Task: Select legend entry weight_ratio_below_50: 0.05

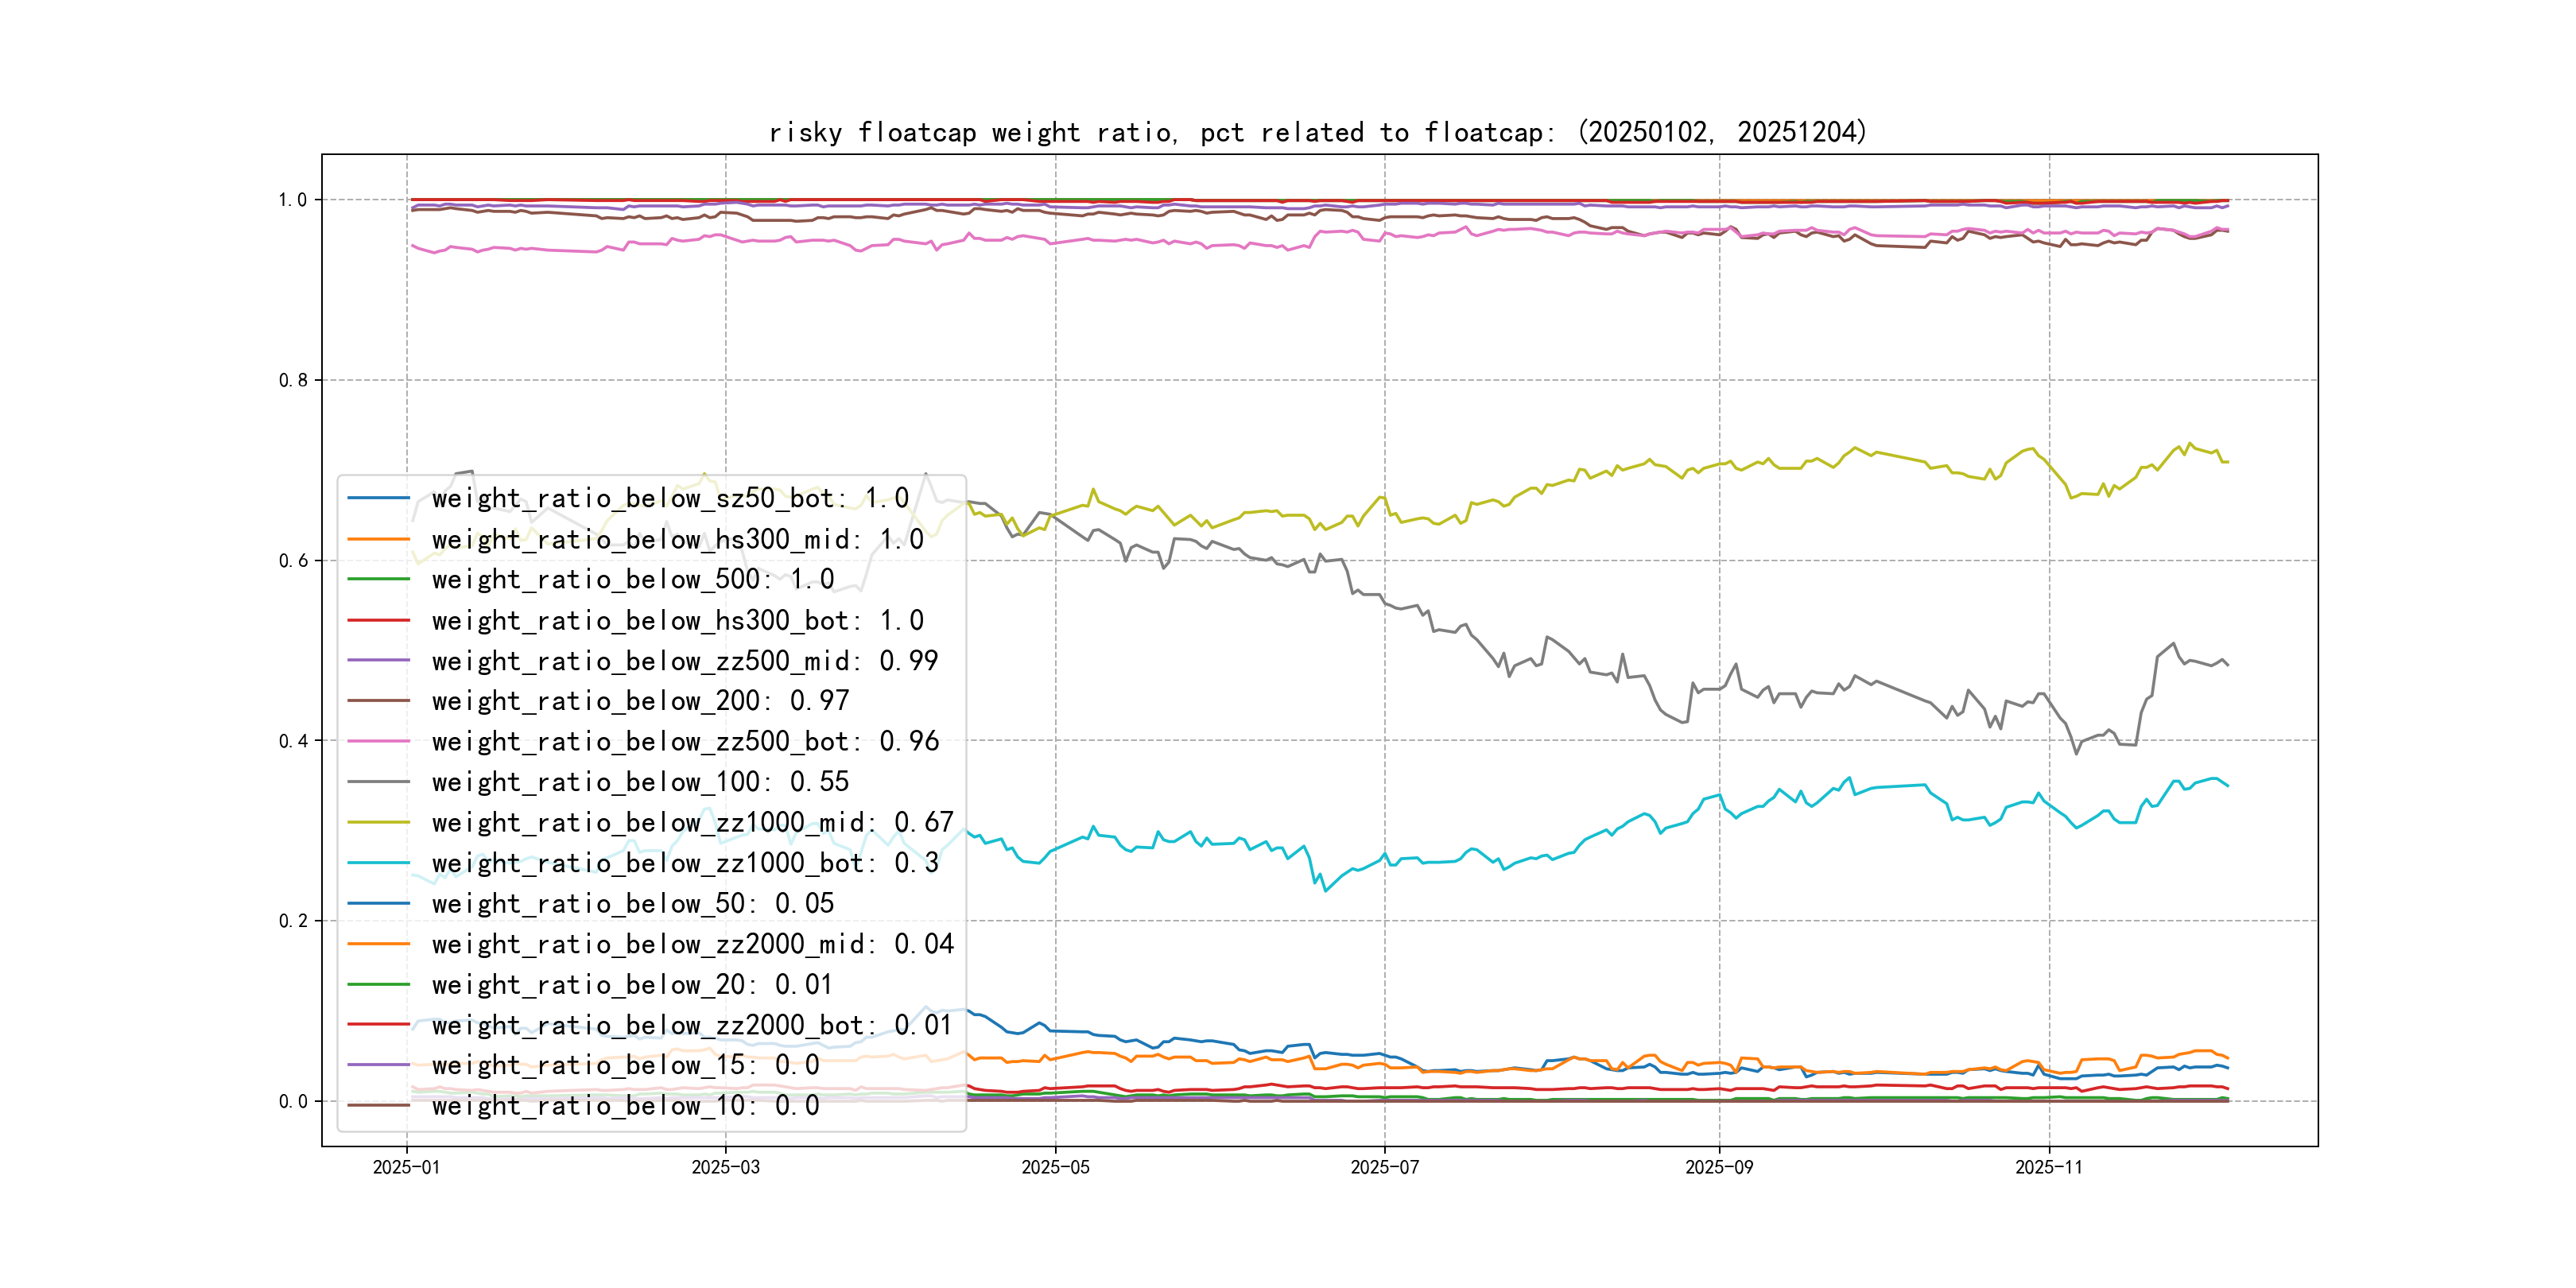Action: click(632, 904)
